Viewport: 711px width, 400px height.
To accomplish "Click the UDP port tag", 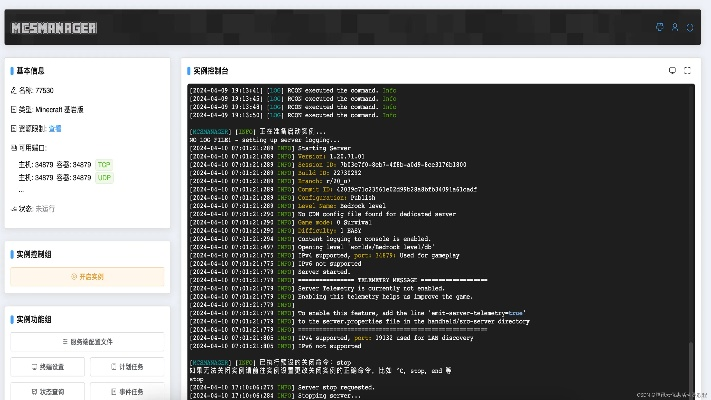I will tap(104, 177).
